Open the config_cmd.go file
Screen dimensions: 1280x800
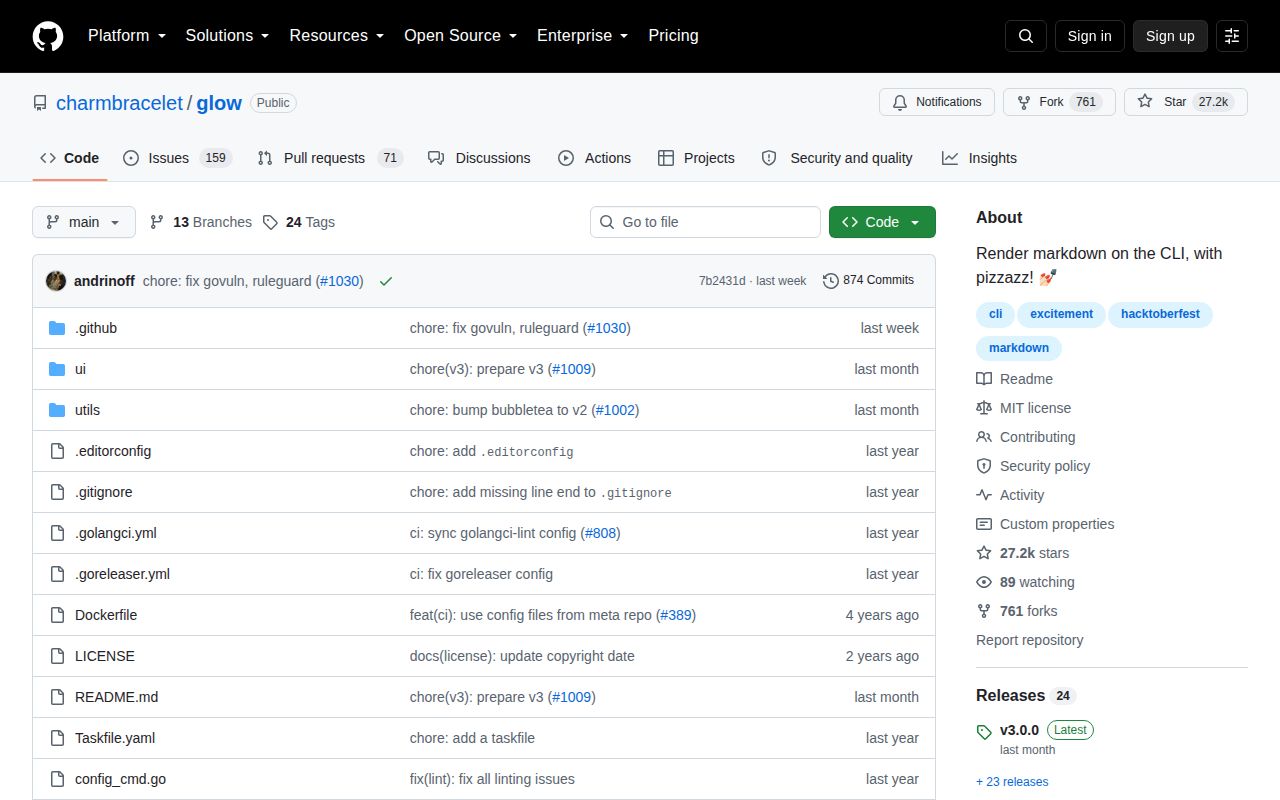[x=120, y=779]
